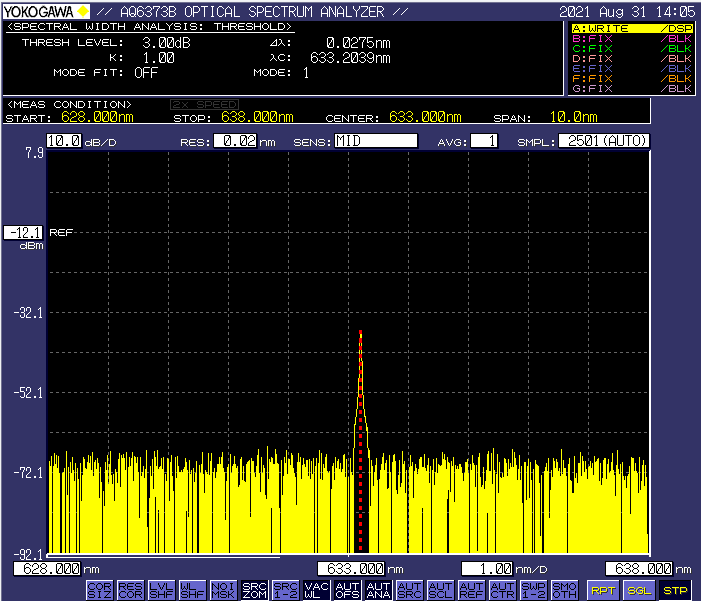
Task: Select trace D: FIX /BLK
Action: point(632,59)
